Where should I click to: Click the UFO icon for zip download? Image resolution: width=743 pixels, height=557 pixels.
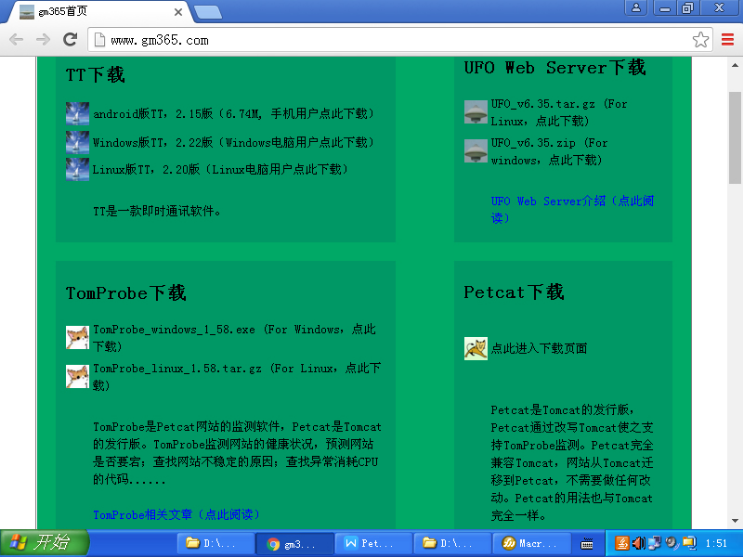coord(476,151)
